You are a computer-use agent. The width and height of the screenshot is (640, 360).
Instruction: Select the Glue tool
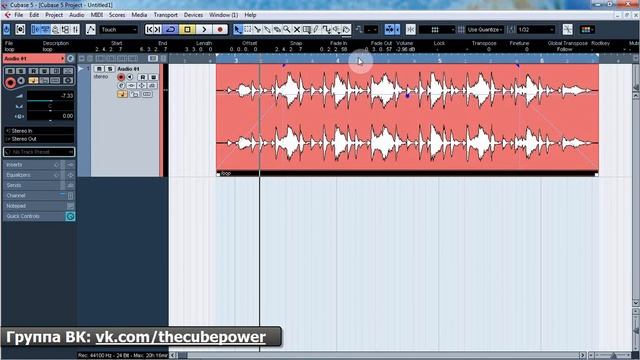267,29
